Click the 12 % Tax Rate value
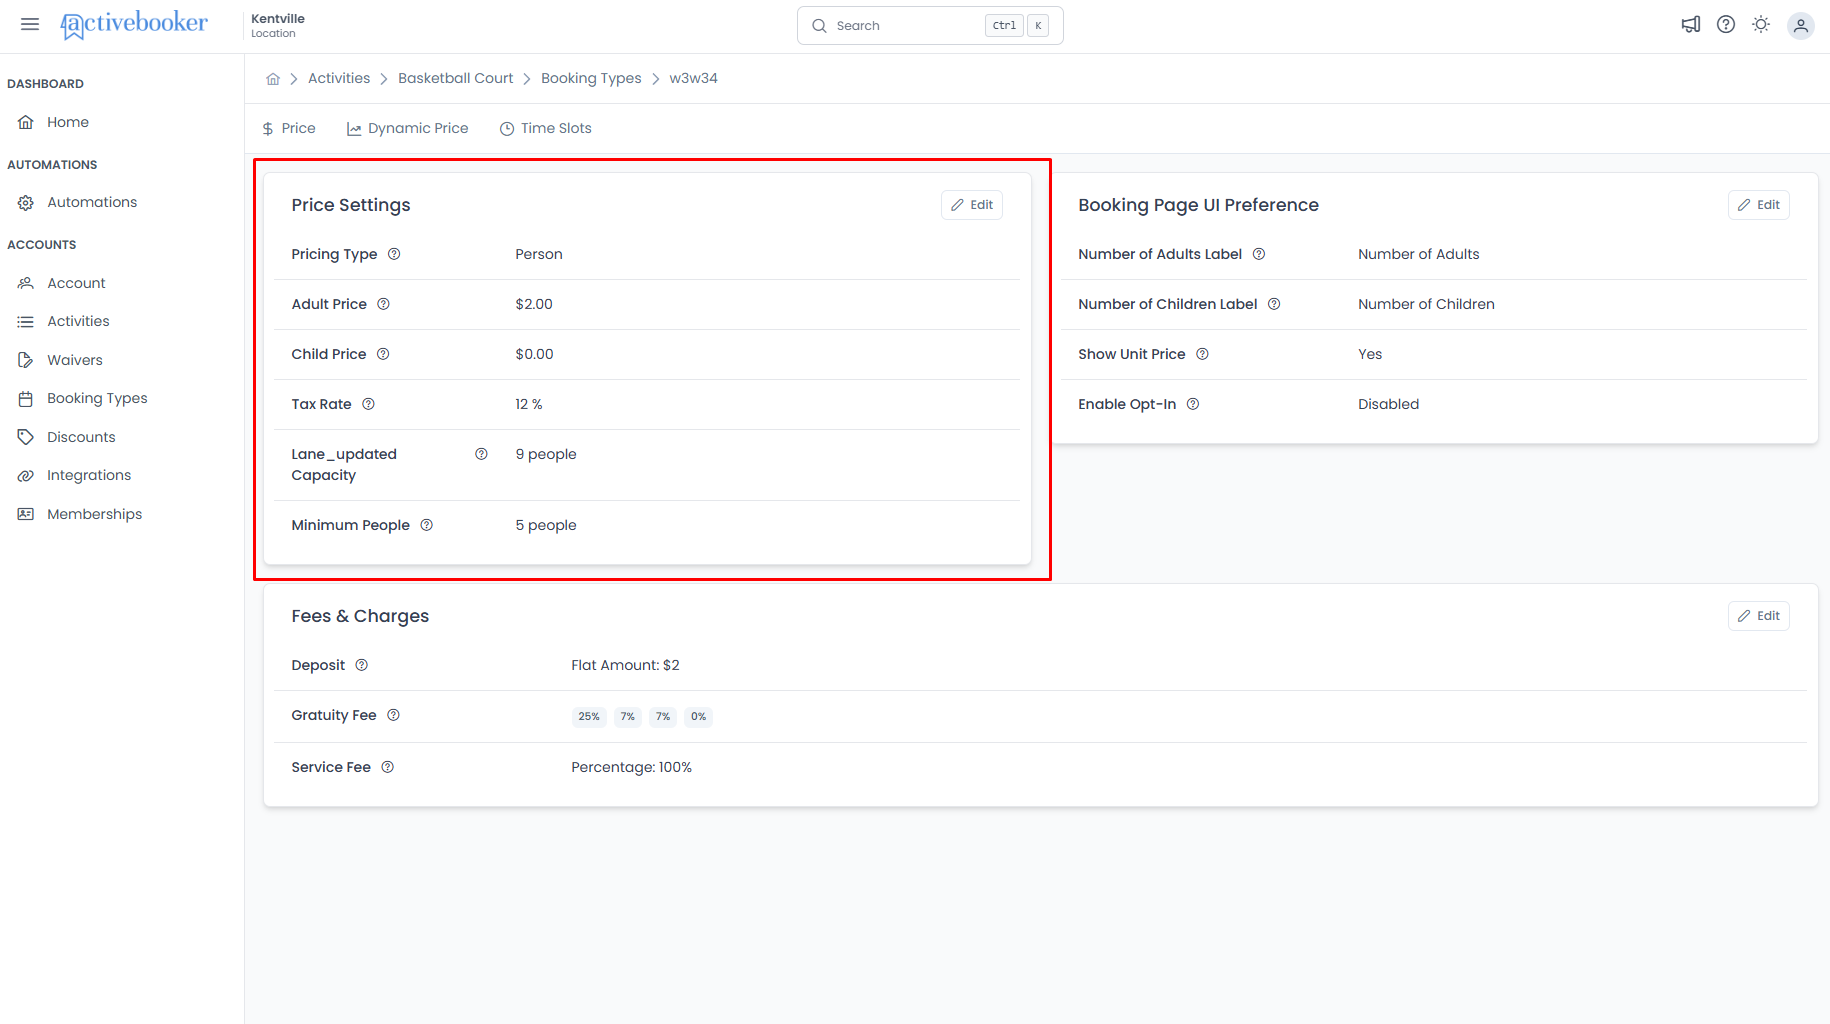This screenshot has width=1830, height=1024. click(529, 404)
